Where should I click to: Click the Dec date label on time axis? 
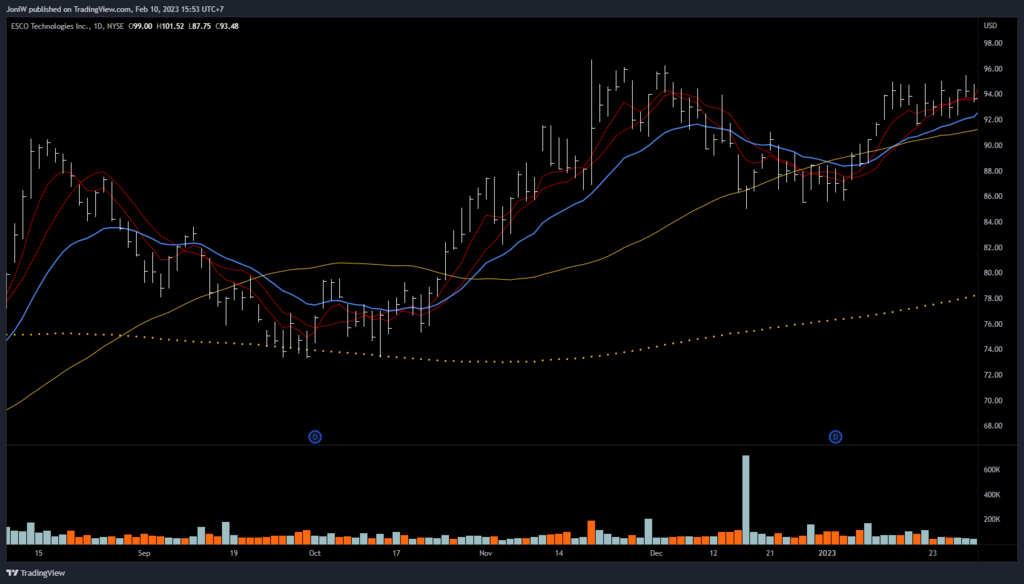[x=656, y=552]
